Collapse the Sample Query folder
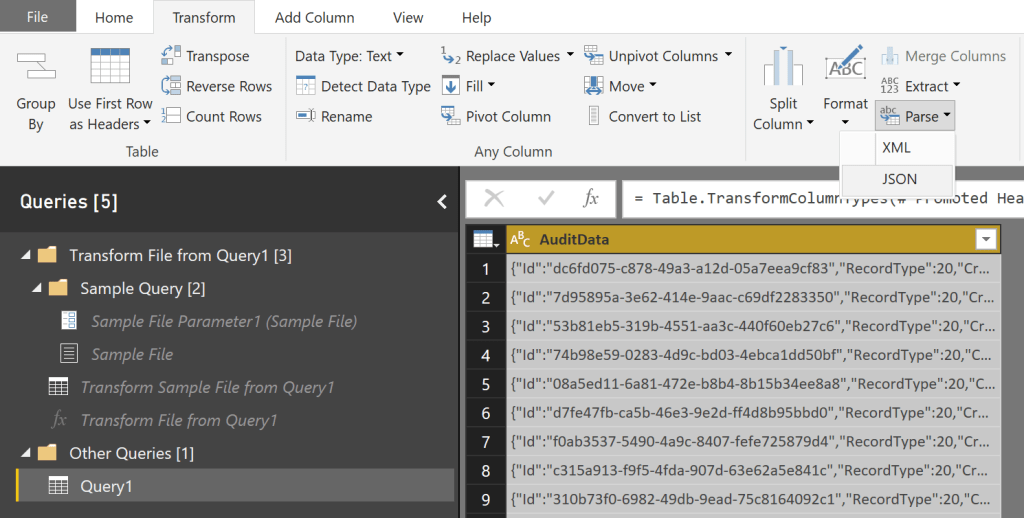Viewport: 1024px width, 518px height. point(37,288)
